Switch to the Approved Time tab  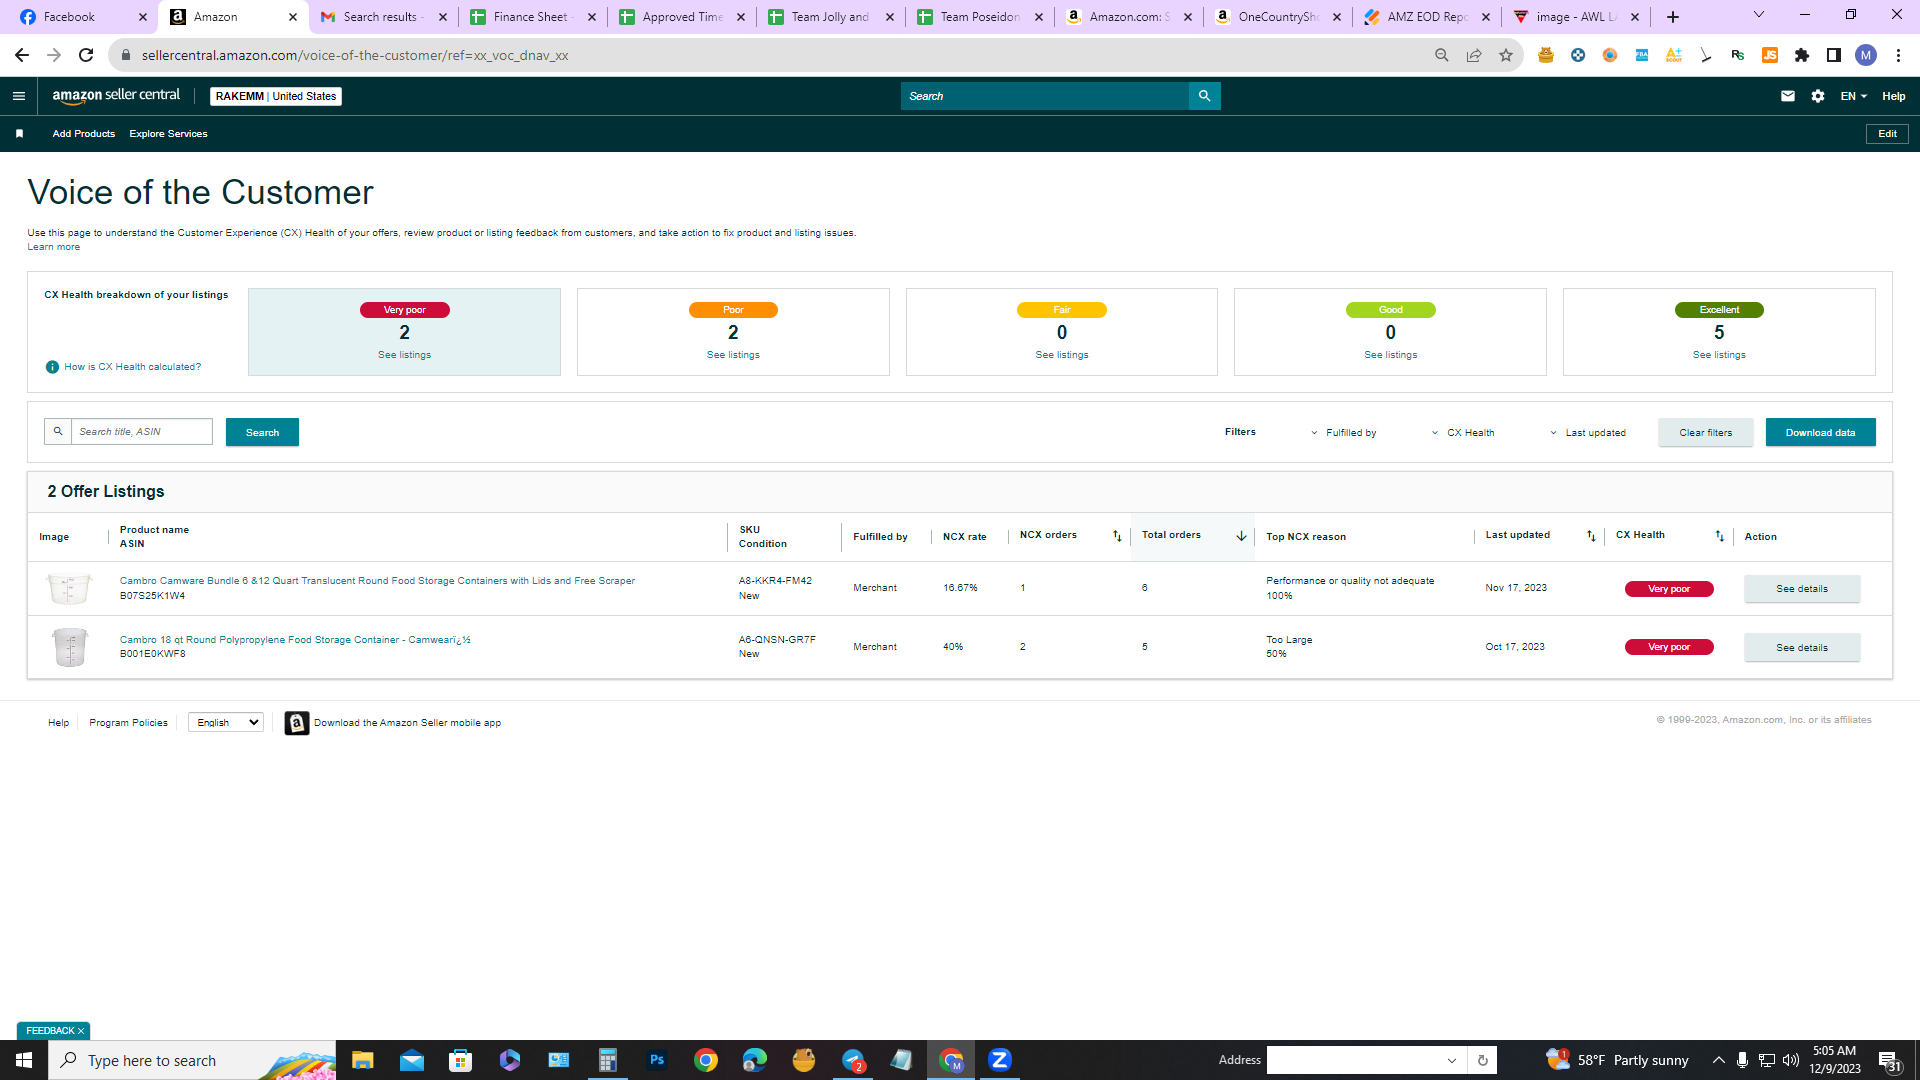682,17
